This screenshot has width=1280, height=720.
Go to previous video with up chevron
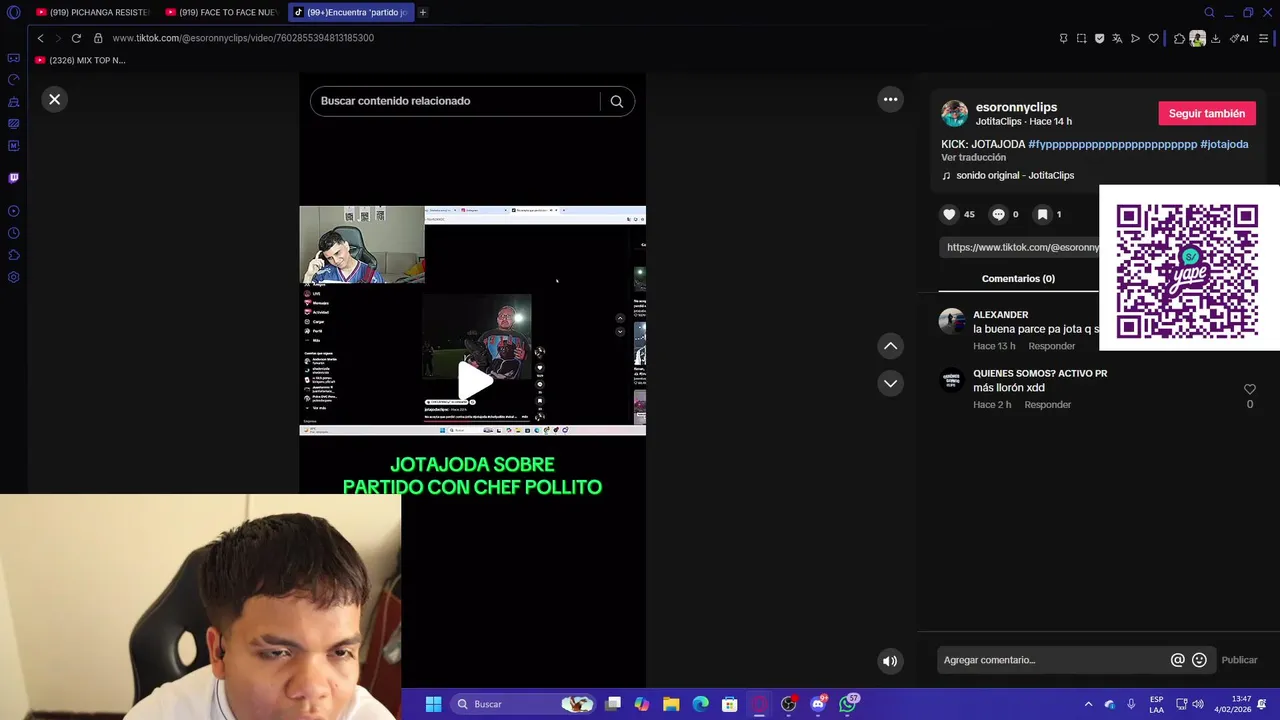(x=890, y=346)
